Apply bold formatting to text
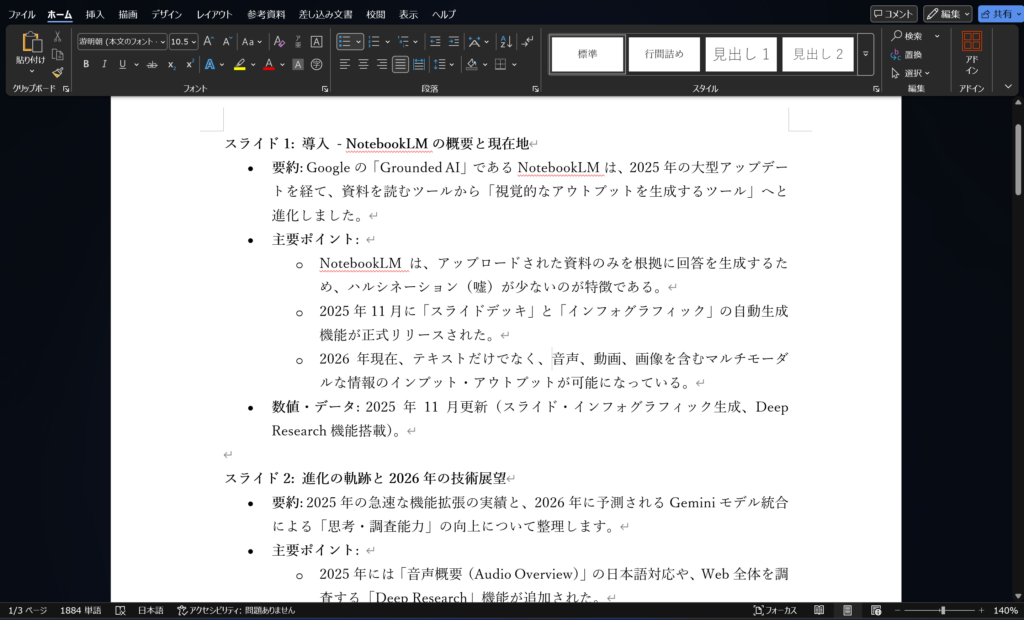The image size is (1024, 620). pos(87,64)
